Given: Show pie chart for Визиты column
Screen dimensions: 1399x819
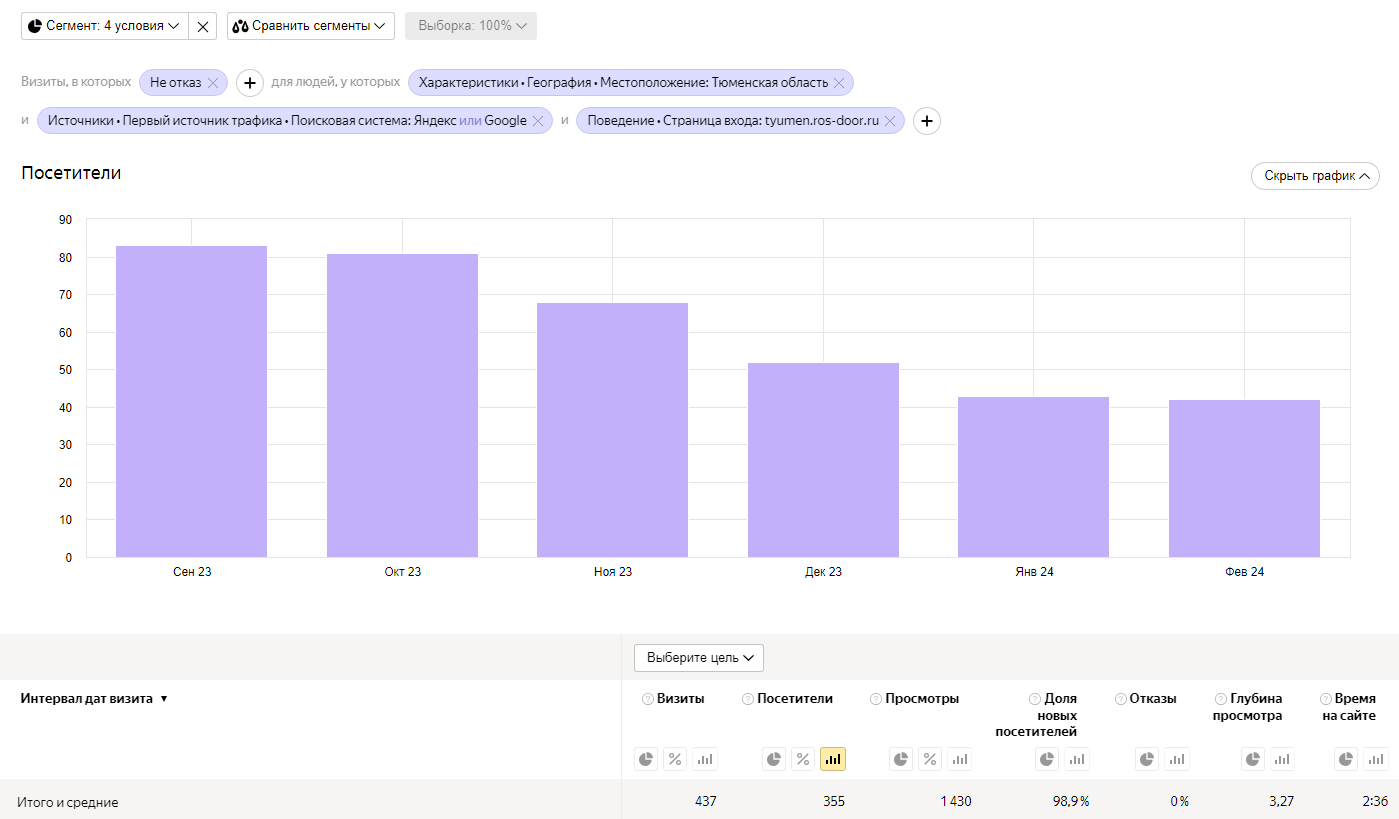Looking at the screenshot, I should click(x=646, y=759).
